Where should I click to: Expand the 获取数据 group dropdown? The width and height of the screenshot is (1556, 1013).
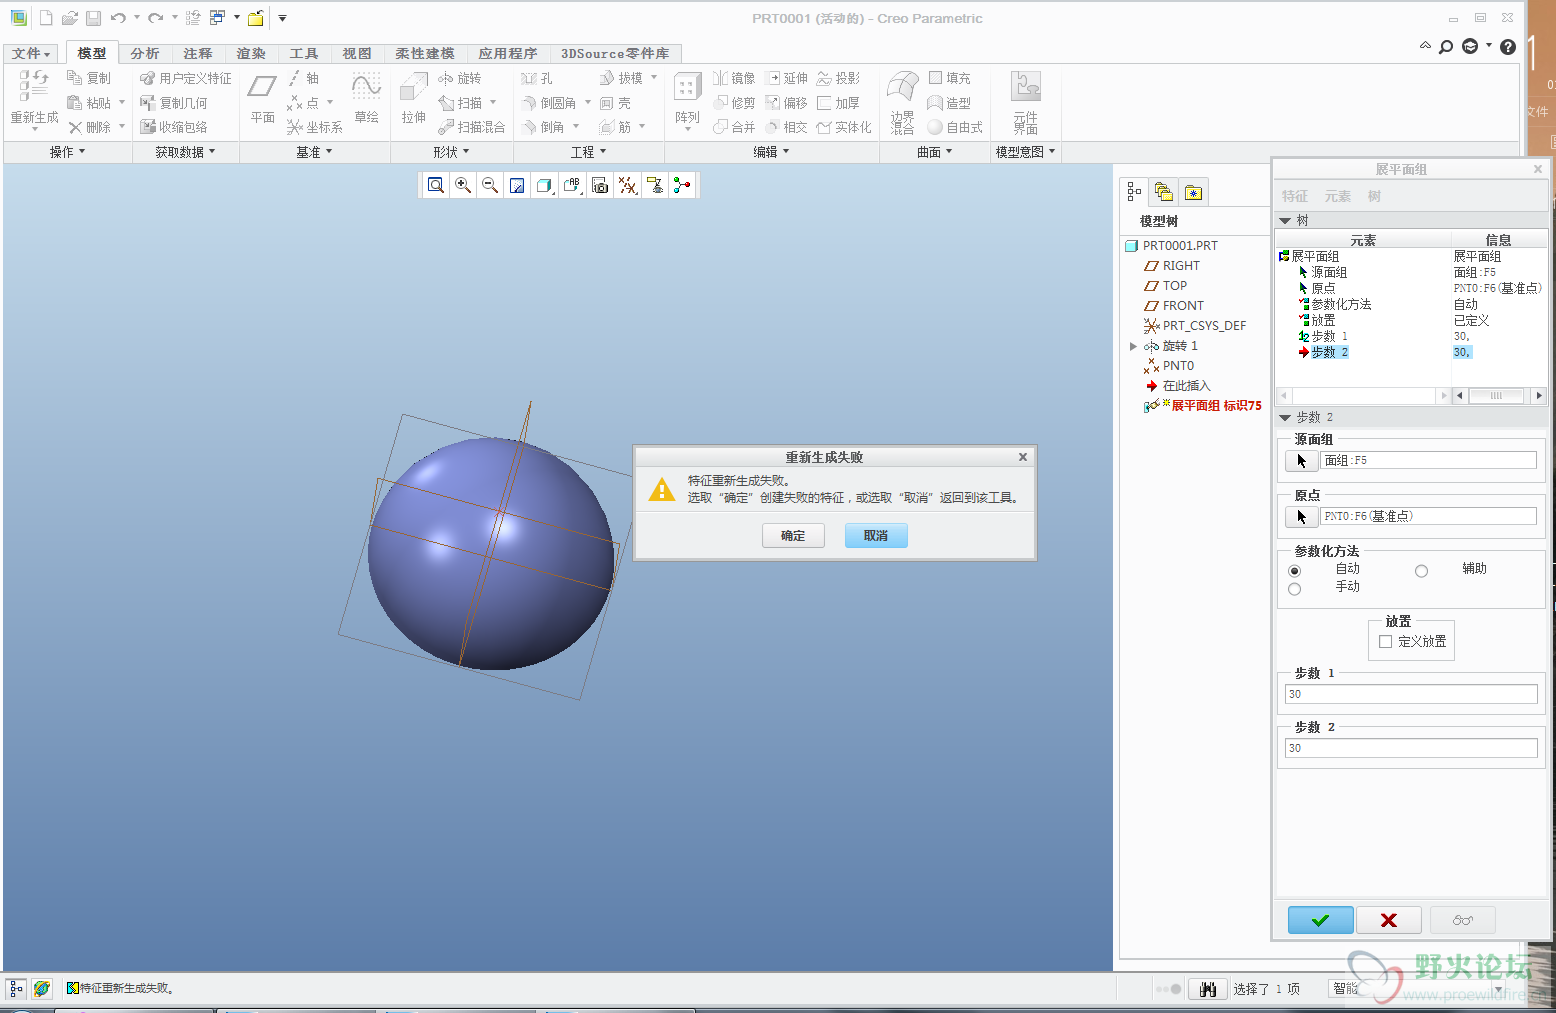[x=185, y=152]
